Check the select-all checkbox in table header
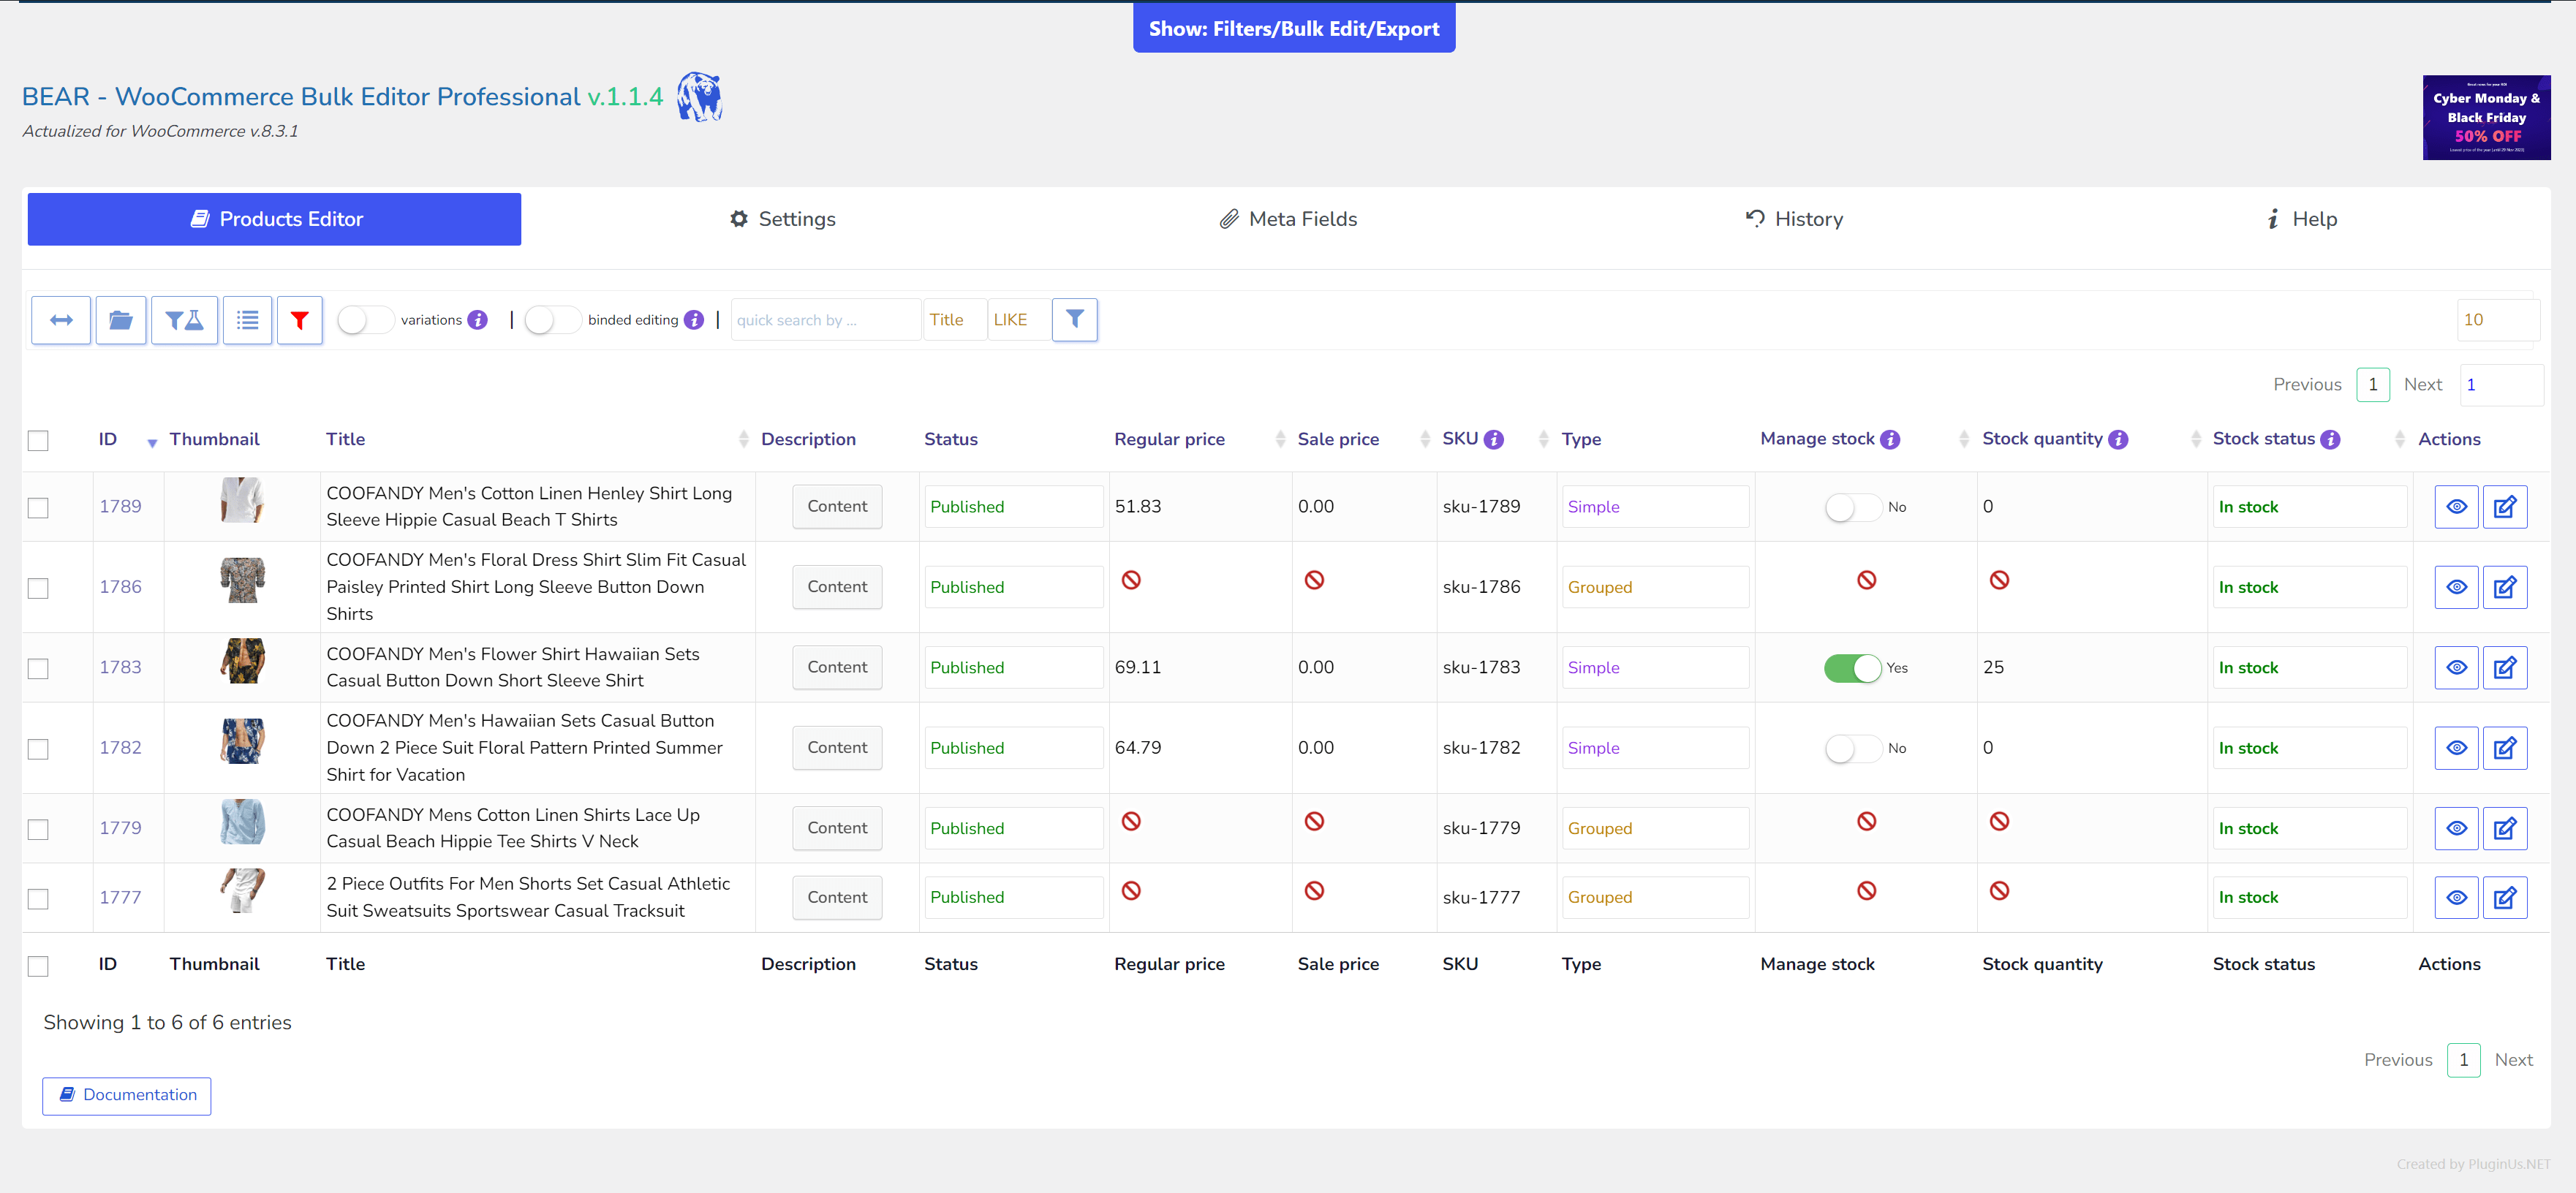This screenshot has height=1193, width=2576. [x=38, y=440]
